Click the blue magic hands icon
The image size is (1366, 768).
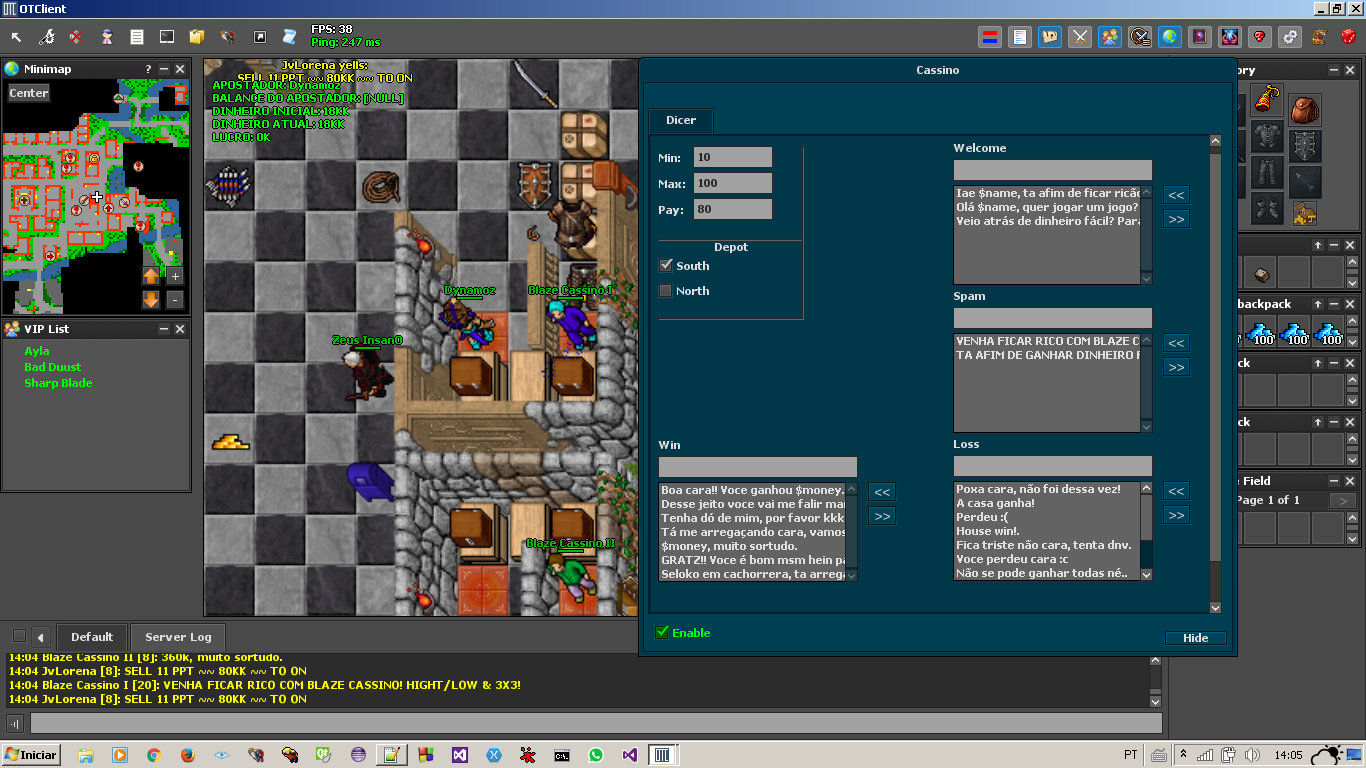tap(1230, 37)
